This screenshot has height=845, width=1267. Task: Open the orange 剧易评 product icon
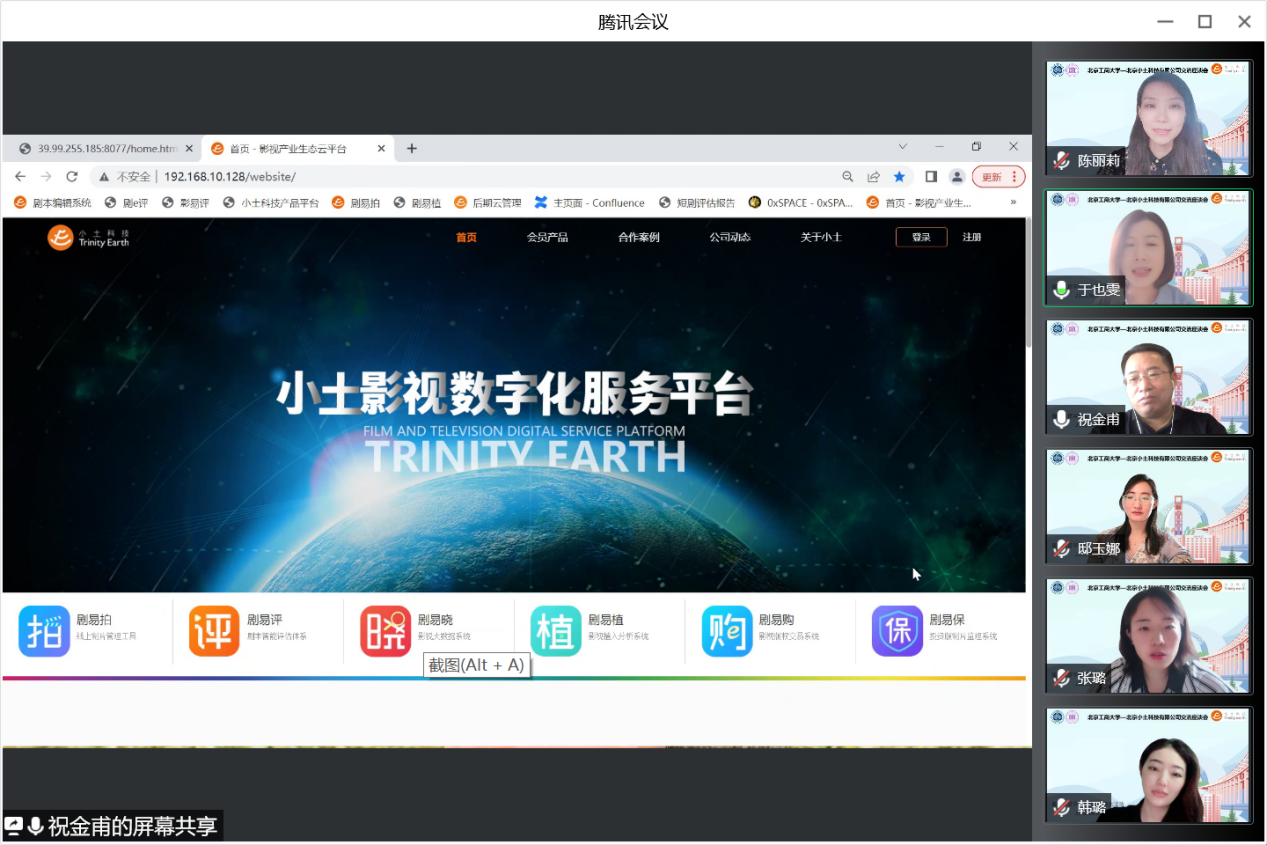pyautogui.click(x=214, y=631)
